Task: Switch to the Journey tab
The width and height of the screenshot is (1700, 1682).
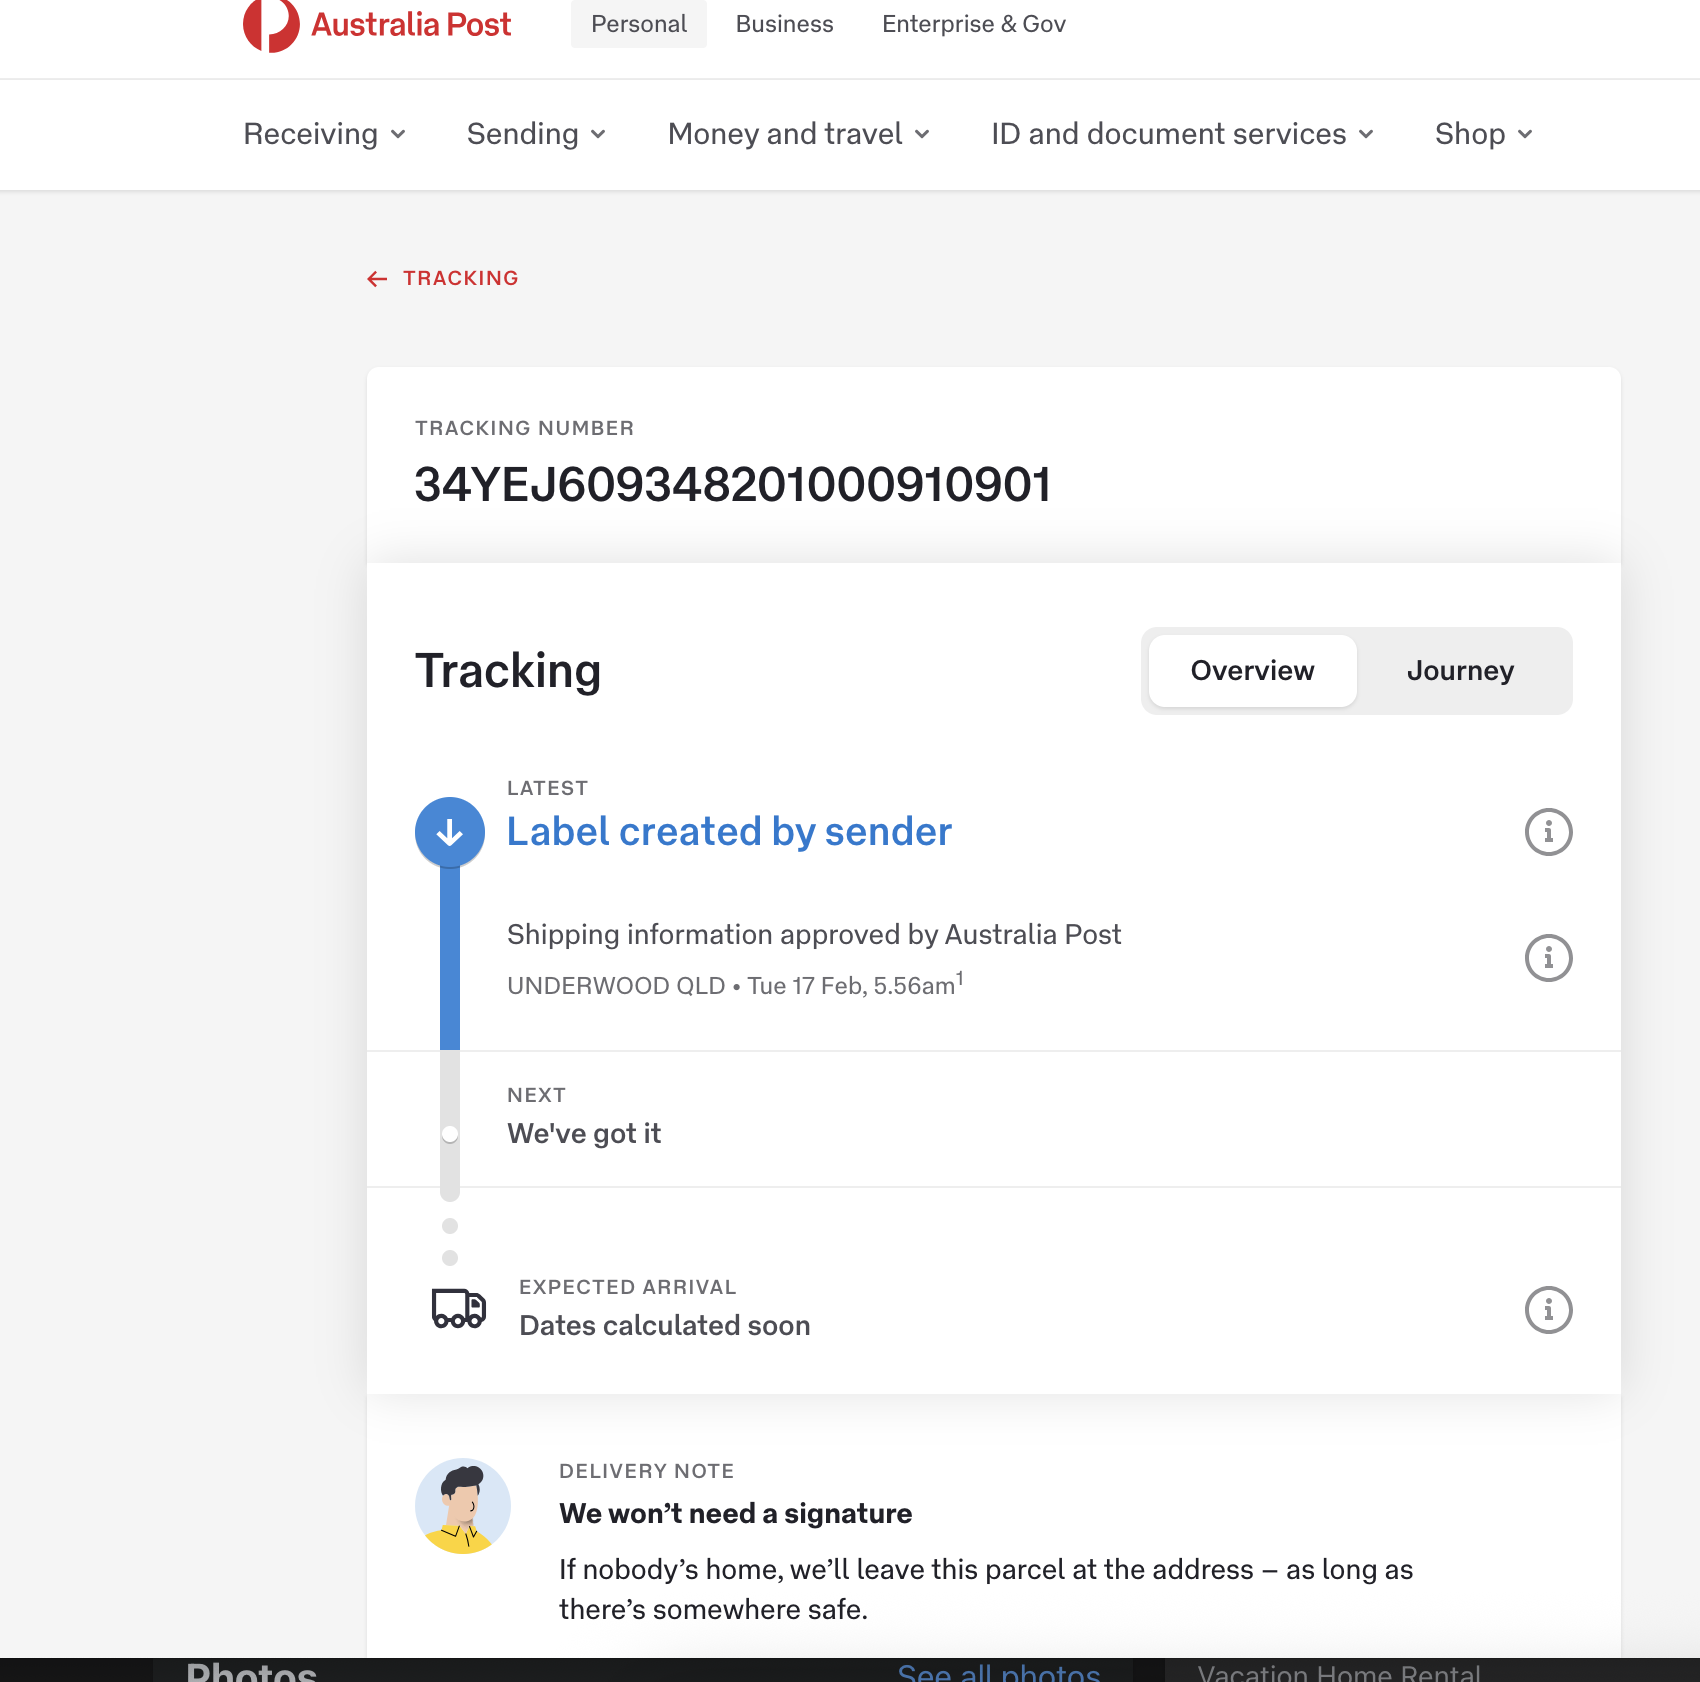Action: [1460, 671]
